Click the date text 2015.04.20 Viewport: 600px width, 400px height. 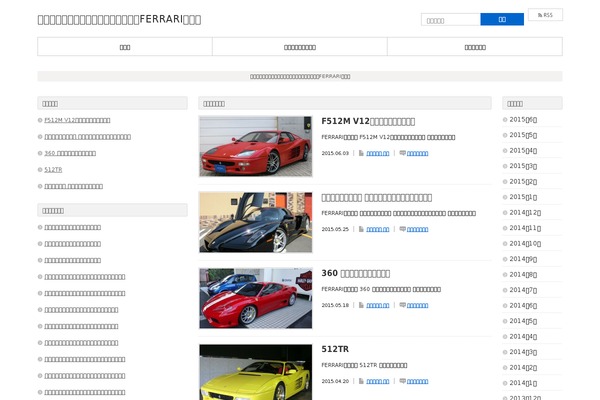click(335, 381)
